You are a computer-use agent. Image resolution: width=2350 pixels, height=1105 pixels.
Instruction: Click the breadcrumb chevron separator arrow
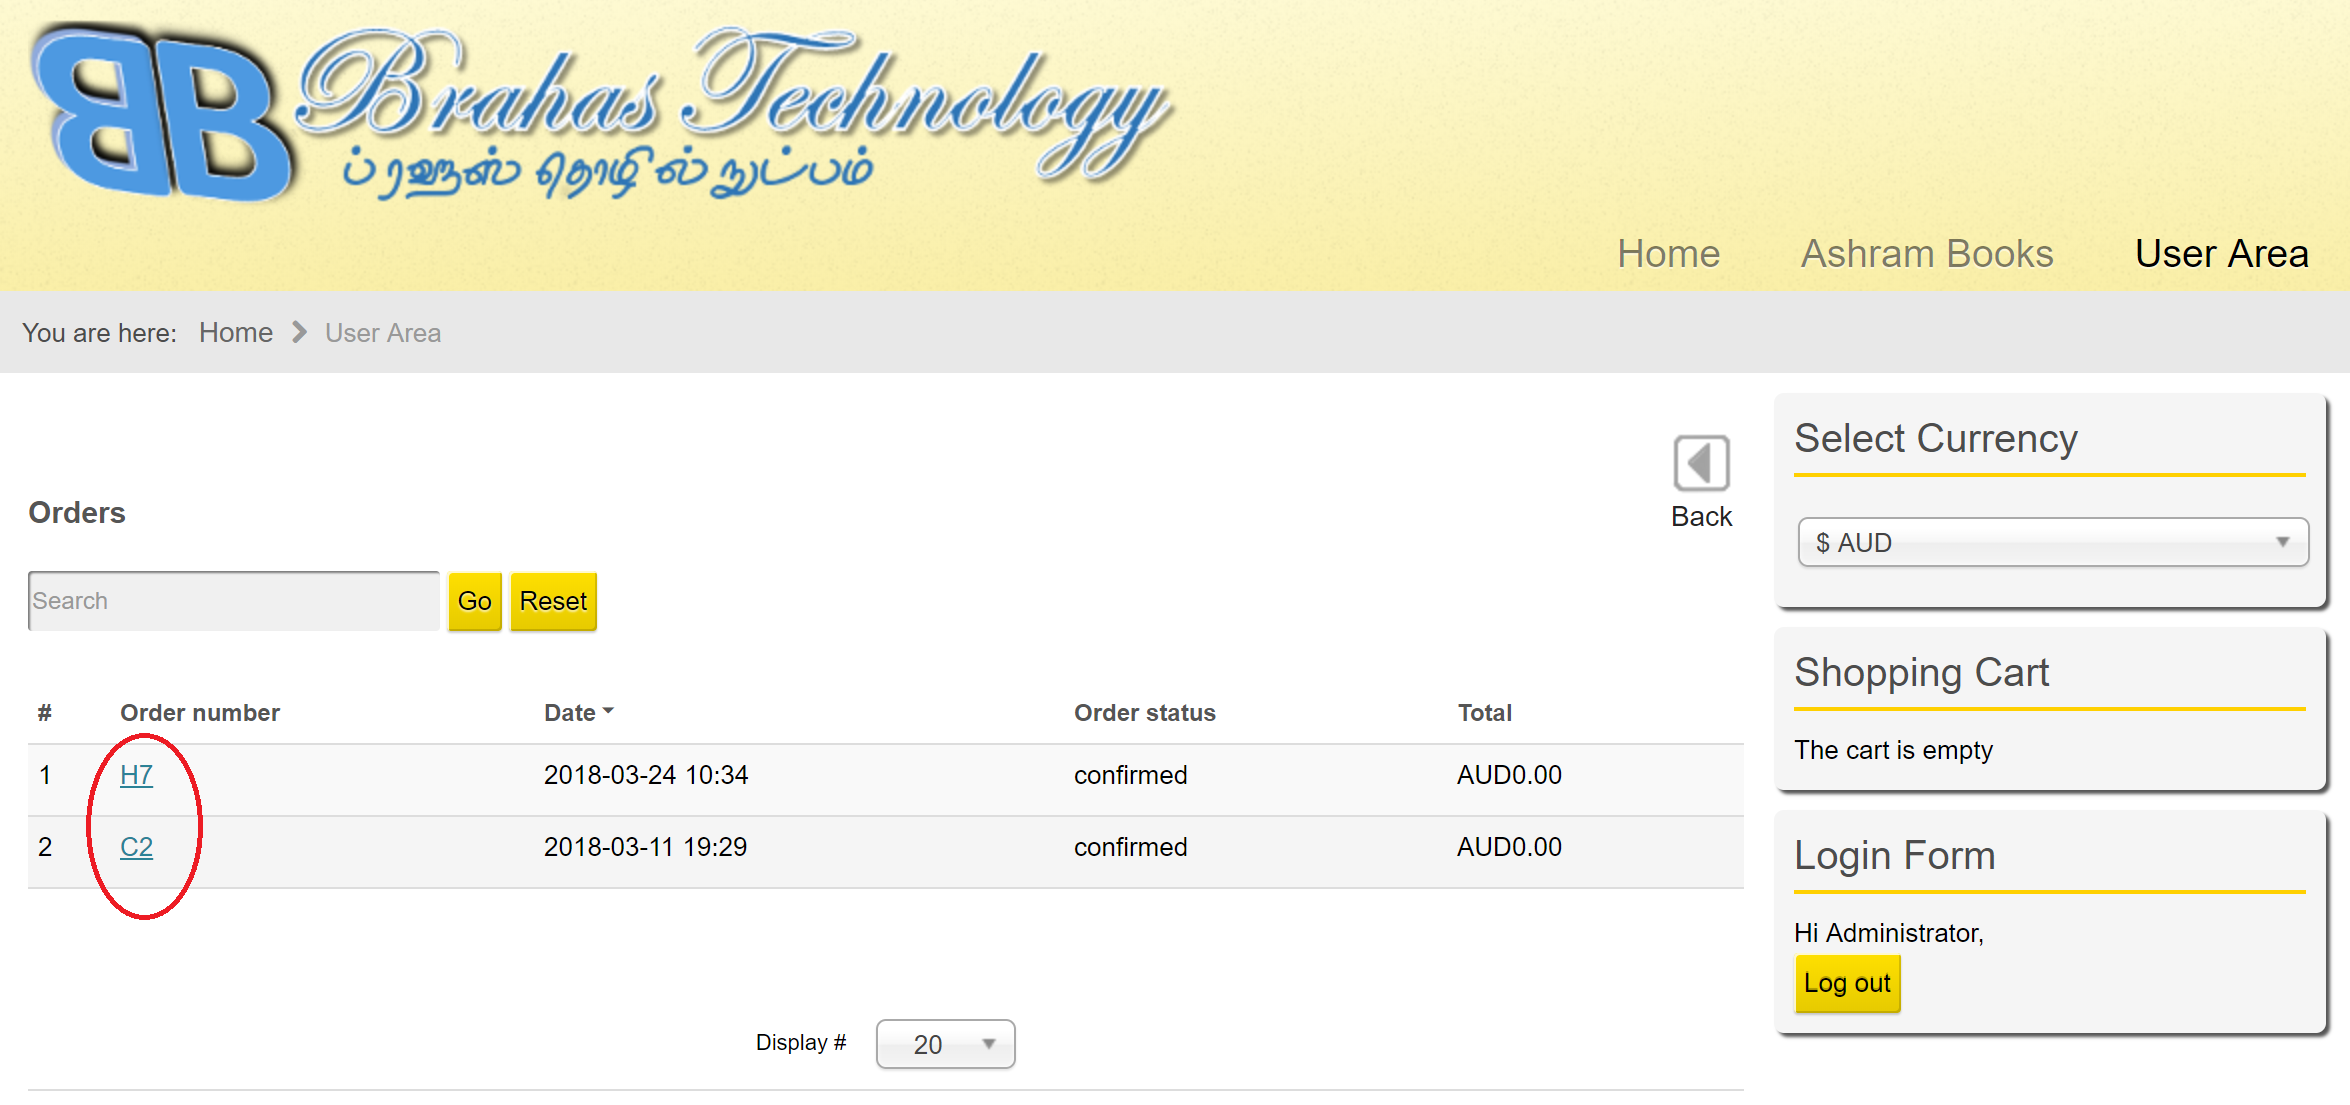point(299,332)
